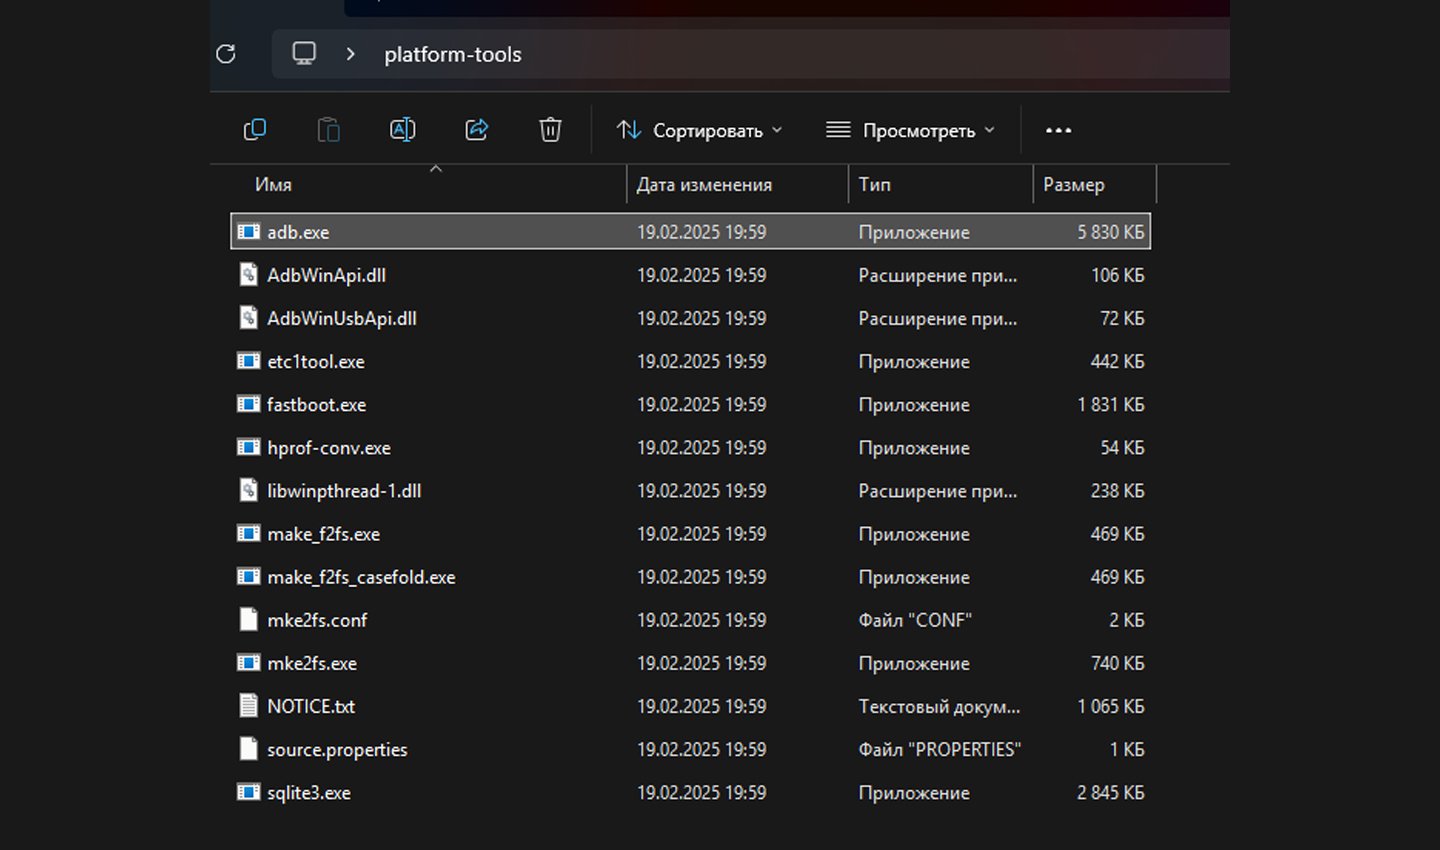Image resolution: width=1440 pixels, height=850 pixels.
Task: Select the AdbWinUsbApi.dll file name
Action: 342,318
